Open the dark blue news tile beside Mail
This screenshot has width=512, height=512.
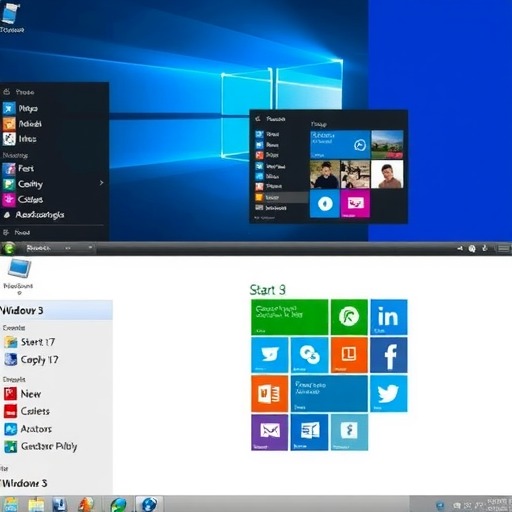point(309,432)
